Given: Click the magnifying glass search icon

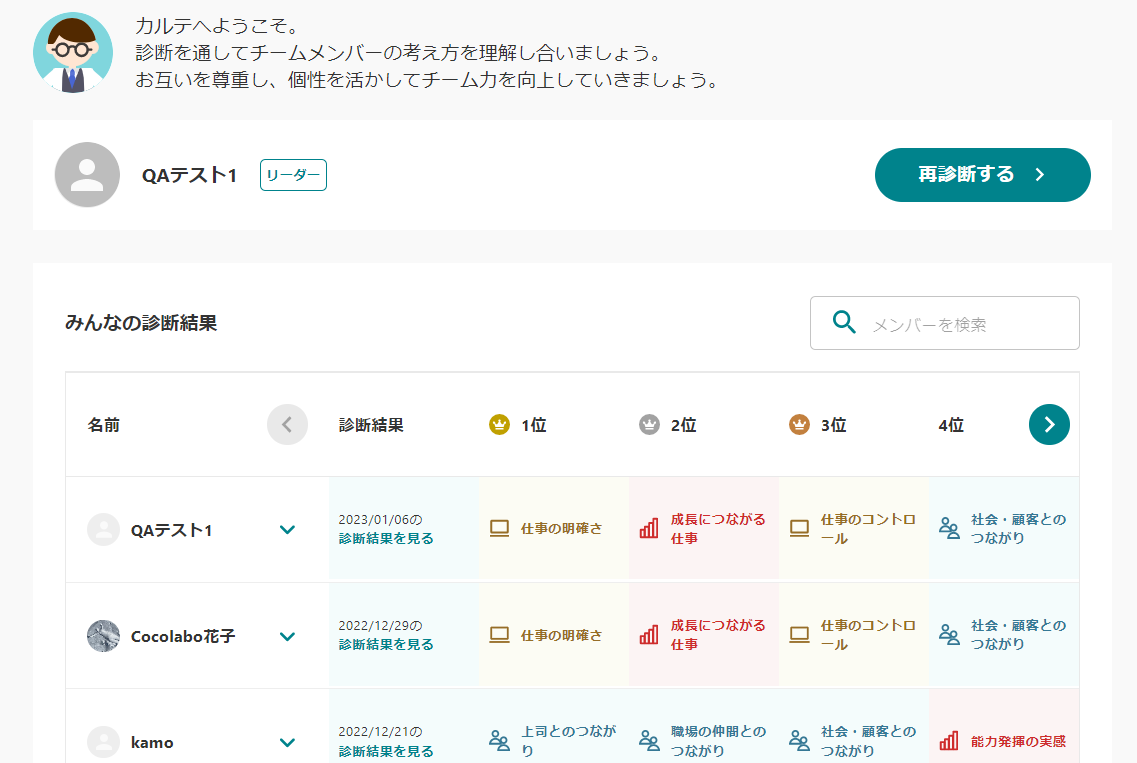Looking at the screenshot, I should click(845, 322).
